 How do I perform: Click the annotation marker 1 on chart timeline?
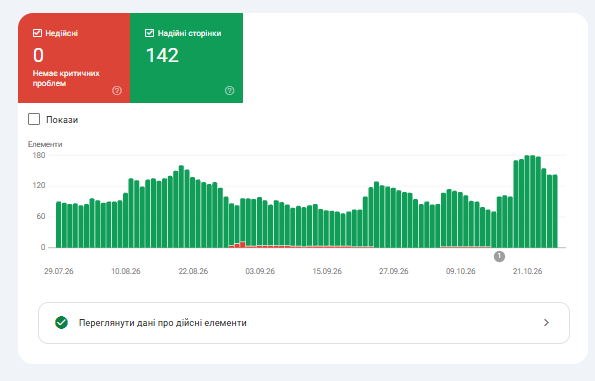[x=499, y=256]
